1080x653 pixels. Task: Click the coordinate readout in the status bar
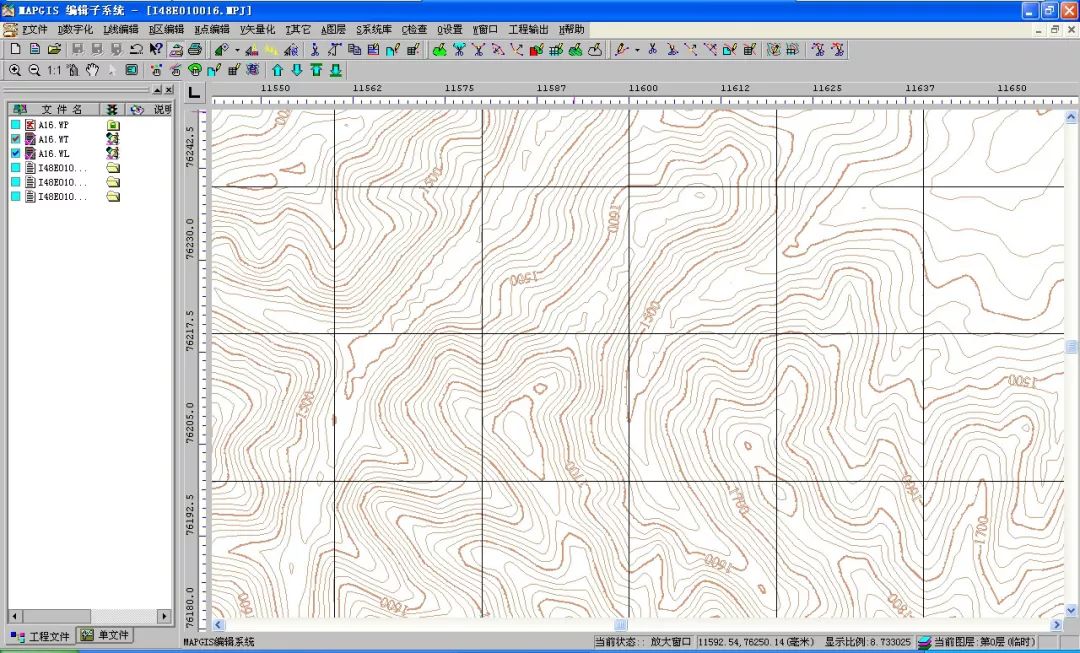pos(758,642)
